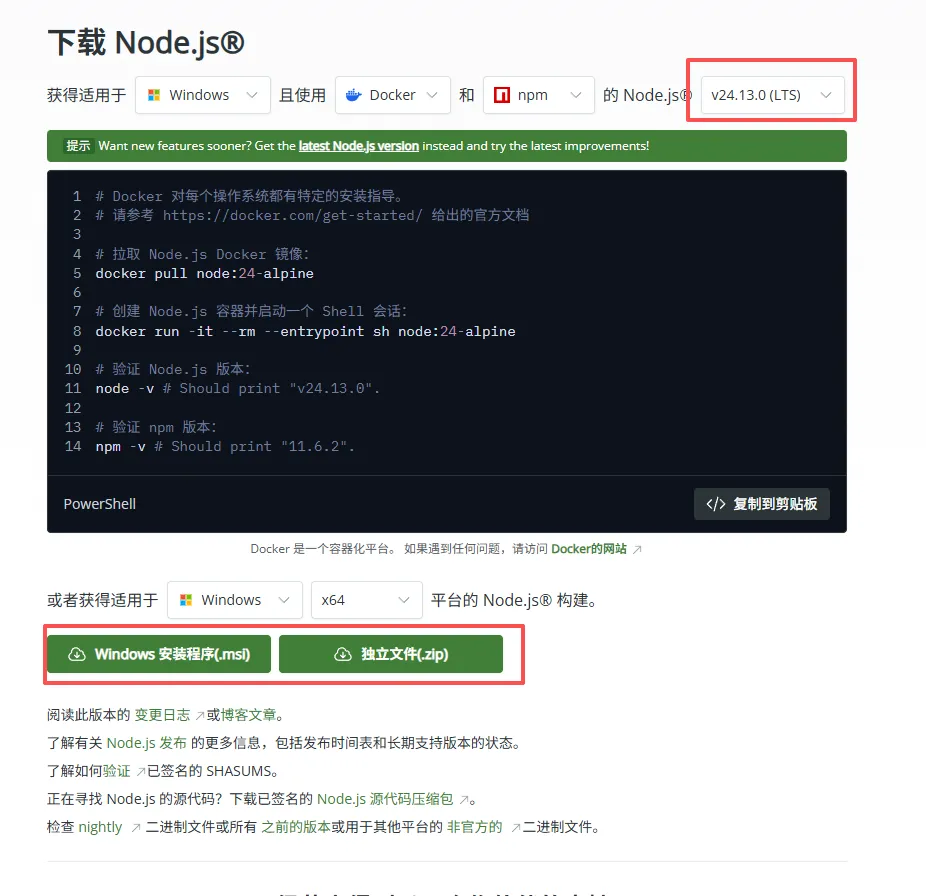Image resolution: width=926 pixels, height=896 pixels.
Task: Open the 验证 SHASUMS link
Action: coord(116,771)
